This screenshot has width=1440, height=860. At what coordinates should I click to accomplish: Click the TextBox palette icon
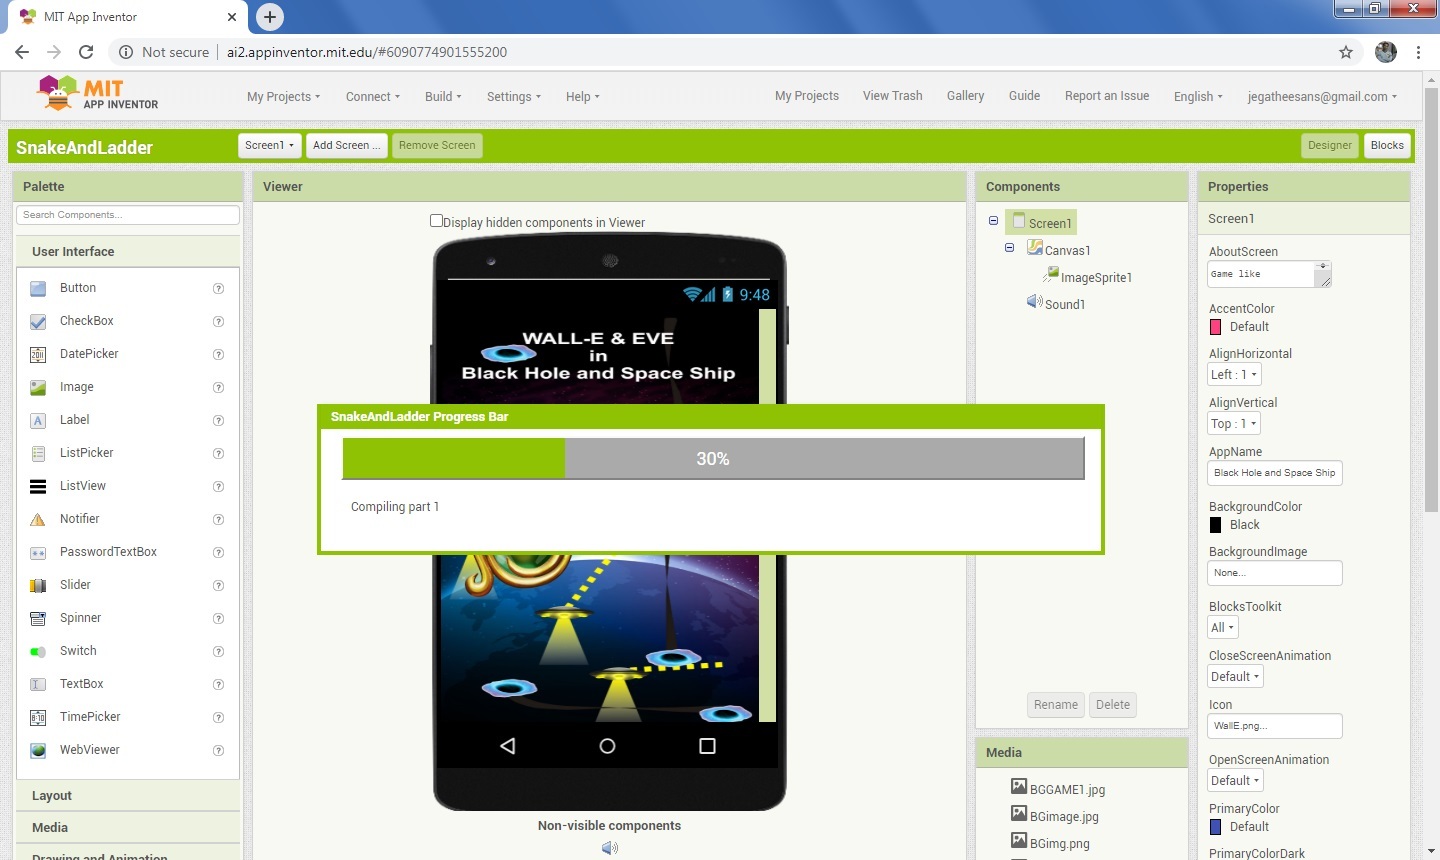pos(38,685)
